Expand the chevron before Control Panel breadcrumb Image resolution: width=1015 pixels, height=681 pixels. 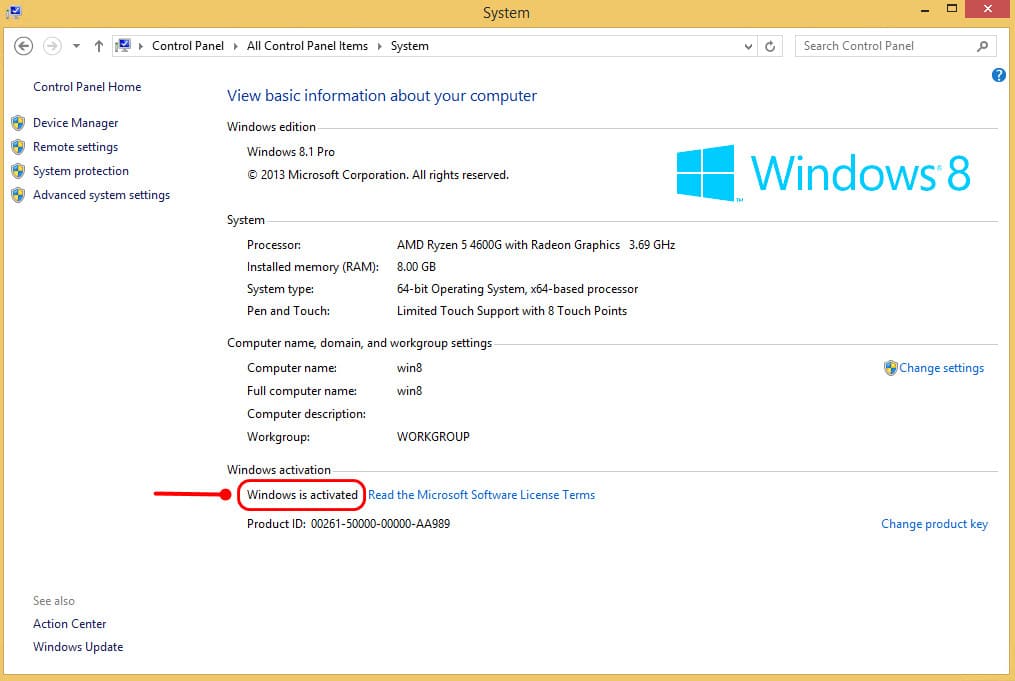140,46
